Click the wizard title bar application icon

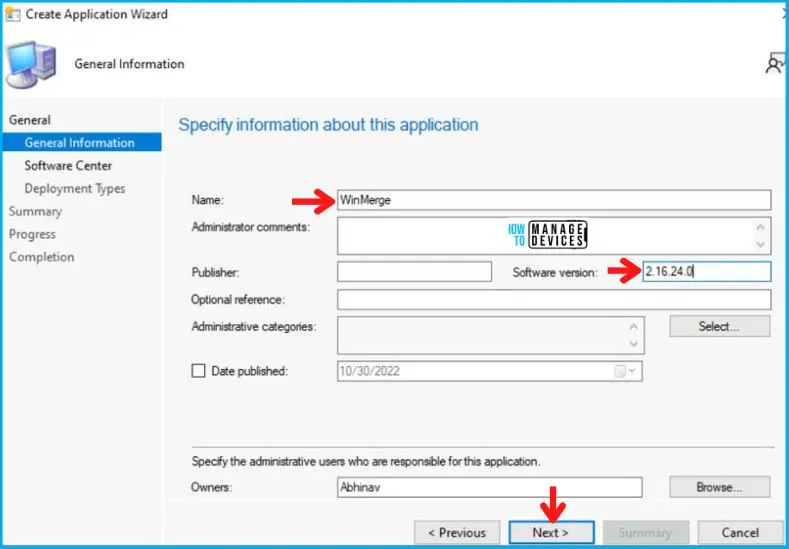pyautogui.click(x=12, y=14)
